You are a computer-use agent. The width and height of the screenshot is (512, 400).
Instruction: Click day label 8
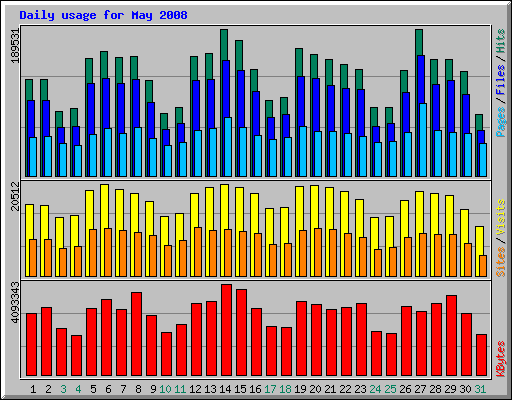138,389
